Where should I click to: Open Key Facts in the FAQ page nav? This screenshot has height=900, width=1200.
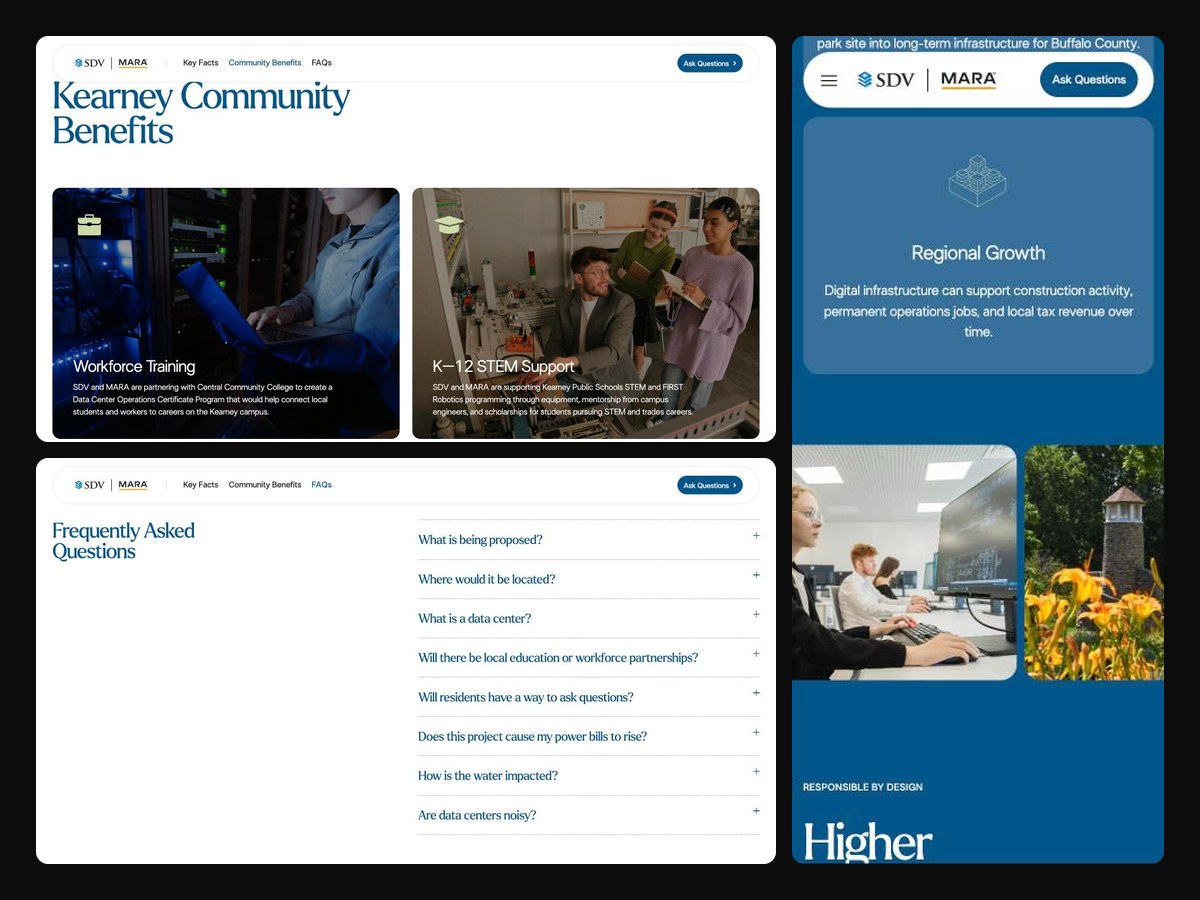click(200, 485)
